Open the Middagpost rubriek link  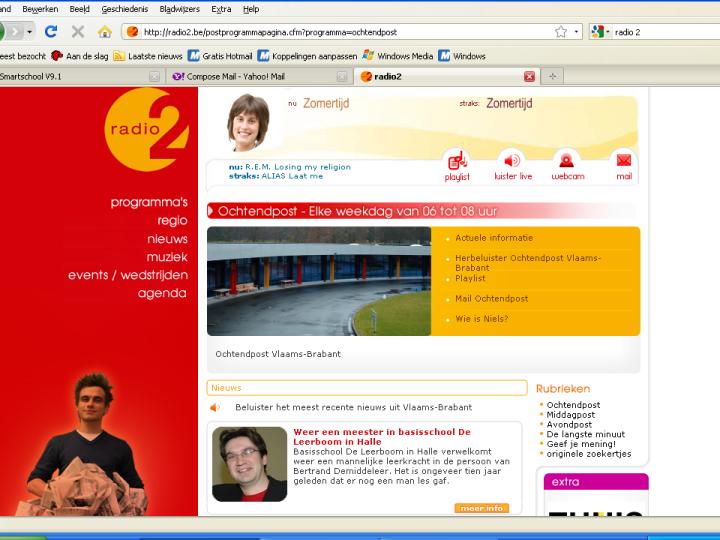(570, 415)
